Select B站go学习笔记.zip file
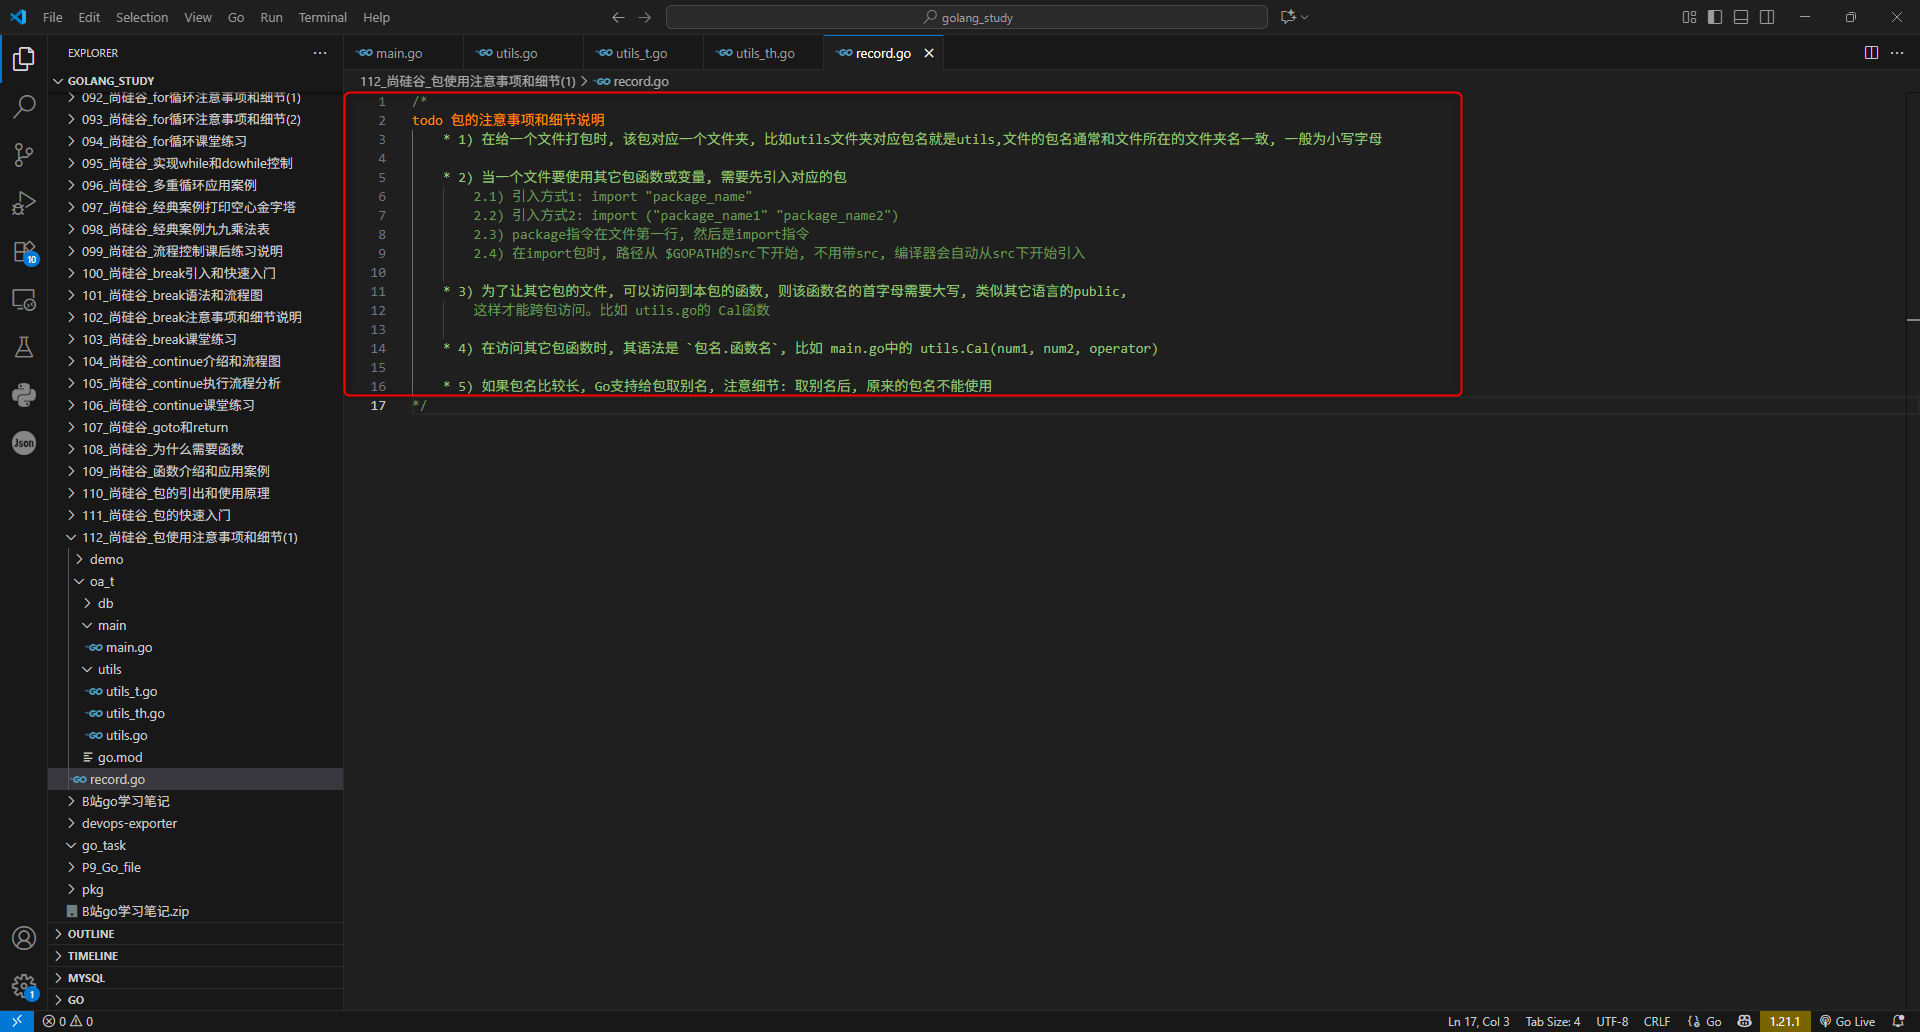The height and width of the screenshot is (1032, 1920). click(x=195, y=911)
